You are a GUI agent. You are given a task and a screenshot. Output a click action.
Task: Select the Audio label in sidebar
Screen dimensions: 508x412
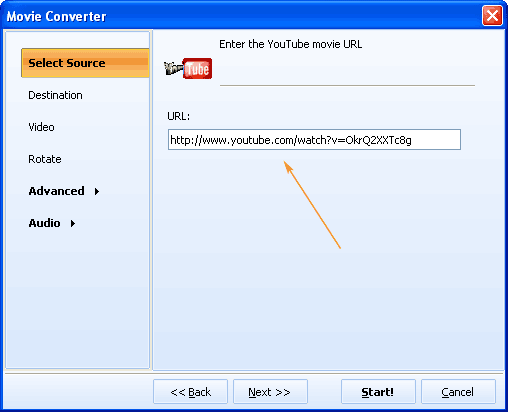coord(44,223)
